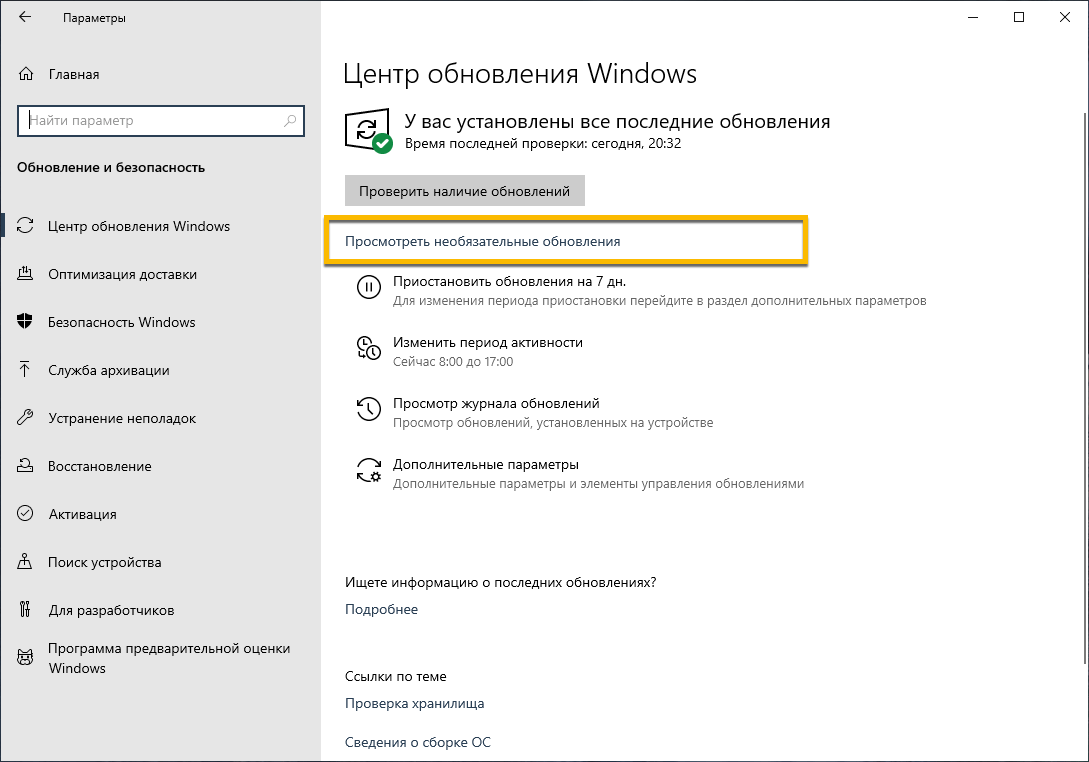Open the Просмотреть необязательные обновления link
Screen dimensions: 1089x762
[482, 241]
